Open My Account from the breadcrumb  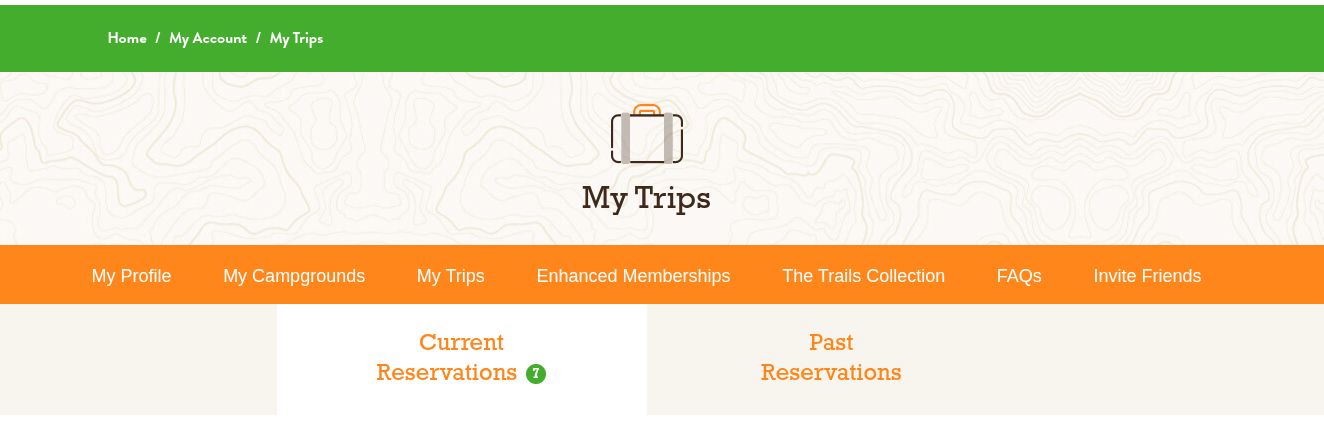coord(208,38)
